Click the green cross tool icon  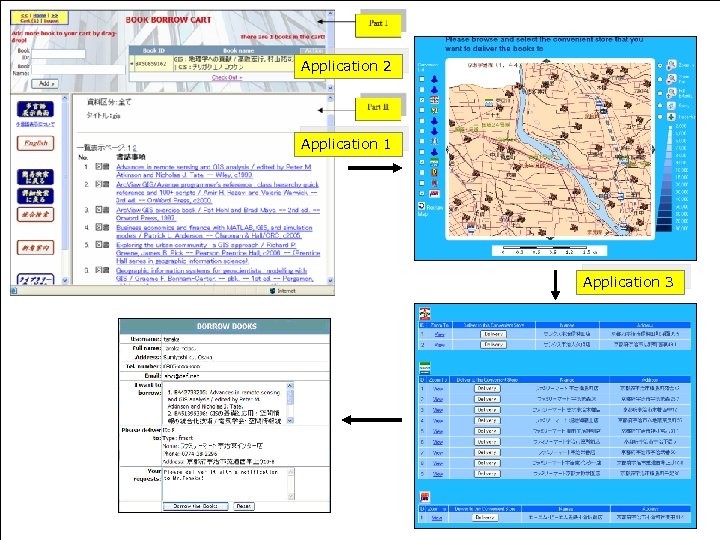(671, 117)
